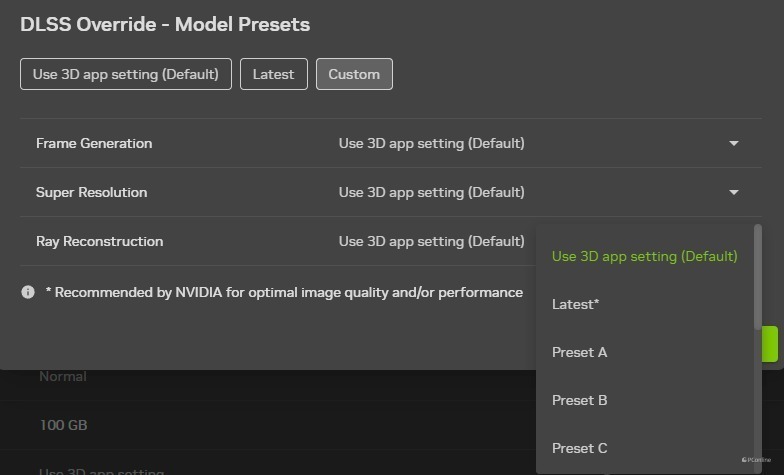Click the dropdown list's vertical scrollbar
Image resolution: width=784 pixels, height=475 pixels.
click(x=757, y=280)
